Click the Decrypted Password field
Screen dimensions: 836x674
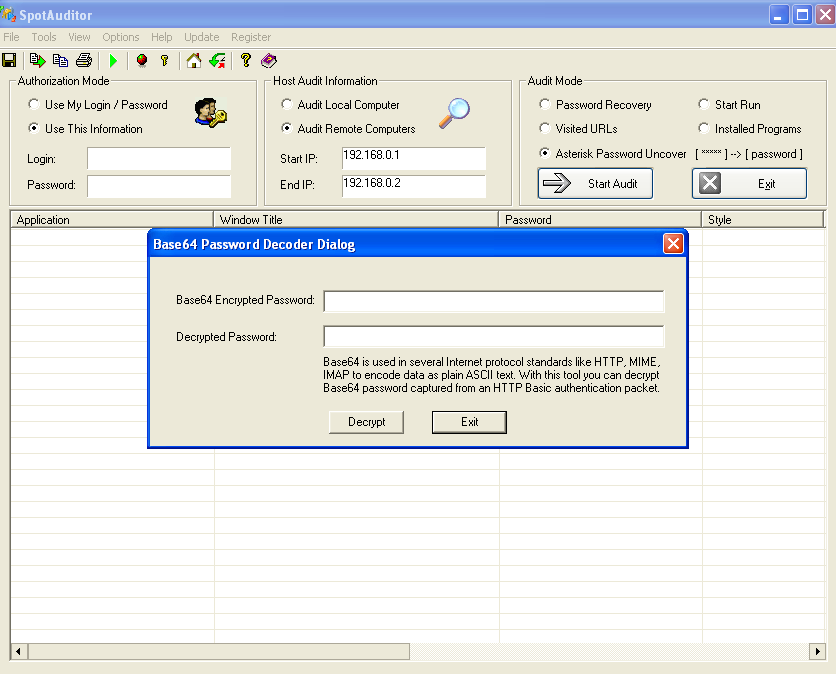[494, 336]
